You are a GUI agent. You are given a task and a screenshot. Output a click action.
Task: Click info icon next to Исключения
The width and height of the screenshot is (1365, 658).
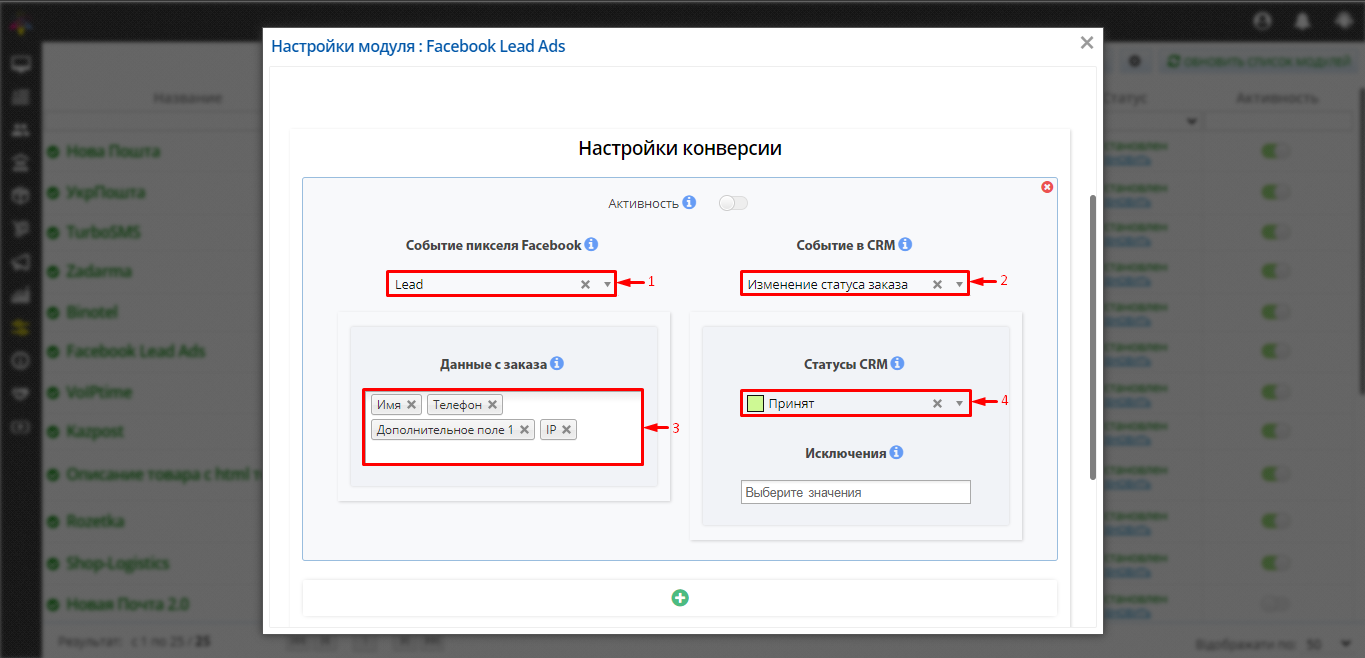click(x=896, y=453)
